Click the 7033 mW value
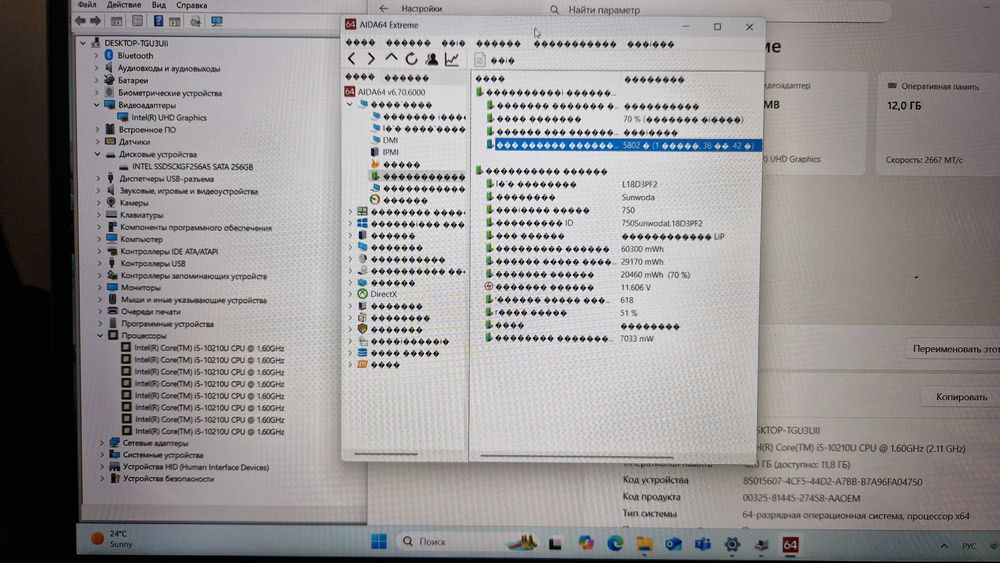This screenshot has height=563, width=1000. tap(636, 339)
